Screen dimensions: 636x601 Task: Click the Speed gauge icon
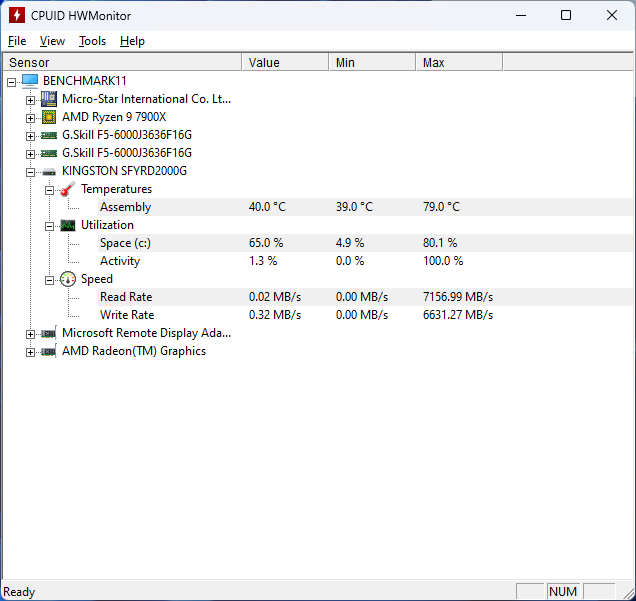tap(68, 279)
